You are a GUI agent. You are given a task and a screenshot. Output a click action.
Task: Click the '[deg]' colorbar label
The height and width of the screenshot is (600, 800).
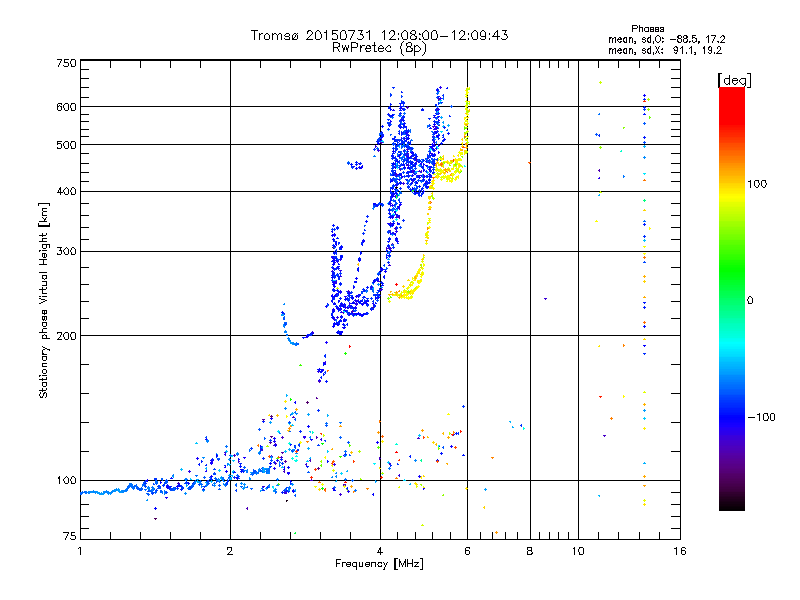coord(734,80)
